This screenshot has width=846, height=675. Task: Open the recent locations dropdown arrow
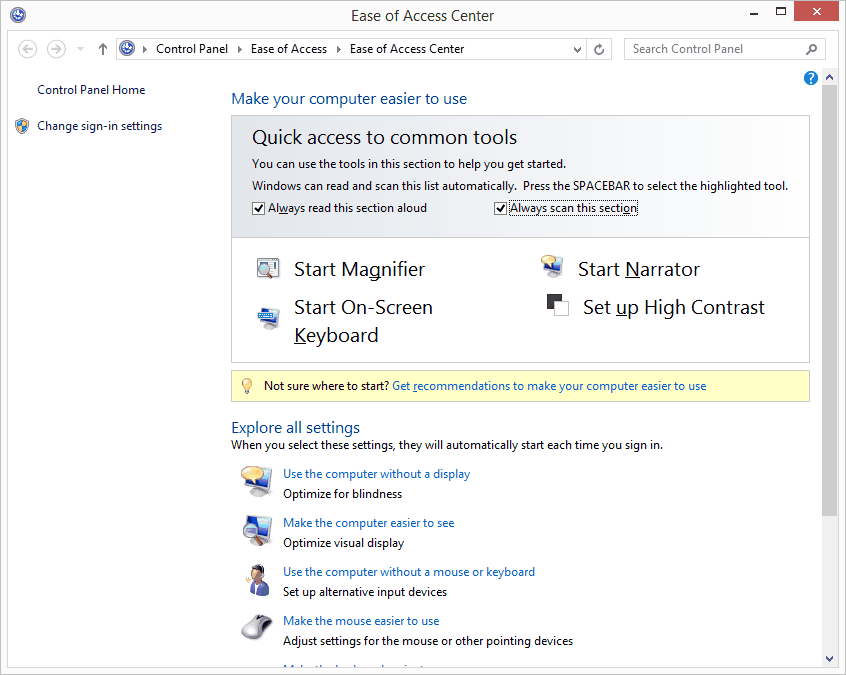click(x=80, y=49)
